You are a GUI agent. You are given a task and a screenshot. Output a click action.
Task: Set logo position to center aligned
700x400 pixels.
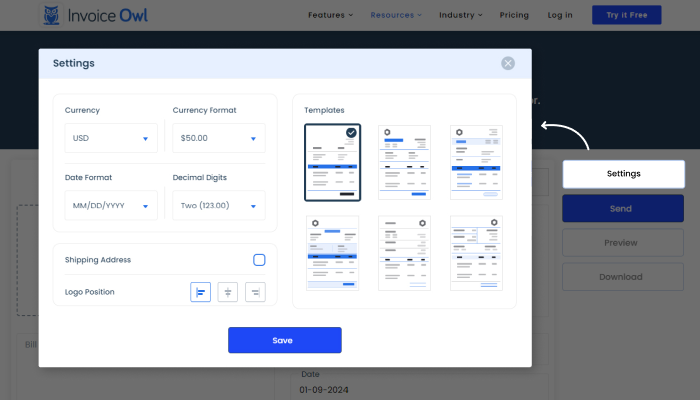[x=228, y=292]
